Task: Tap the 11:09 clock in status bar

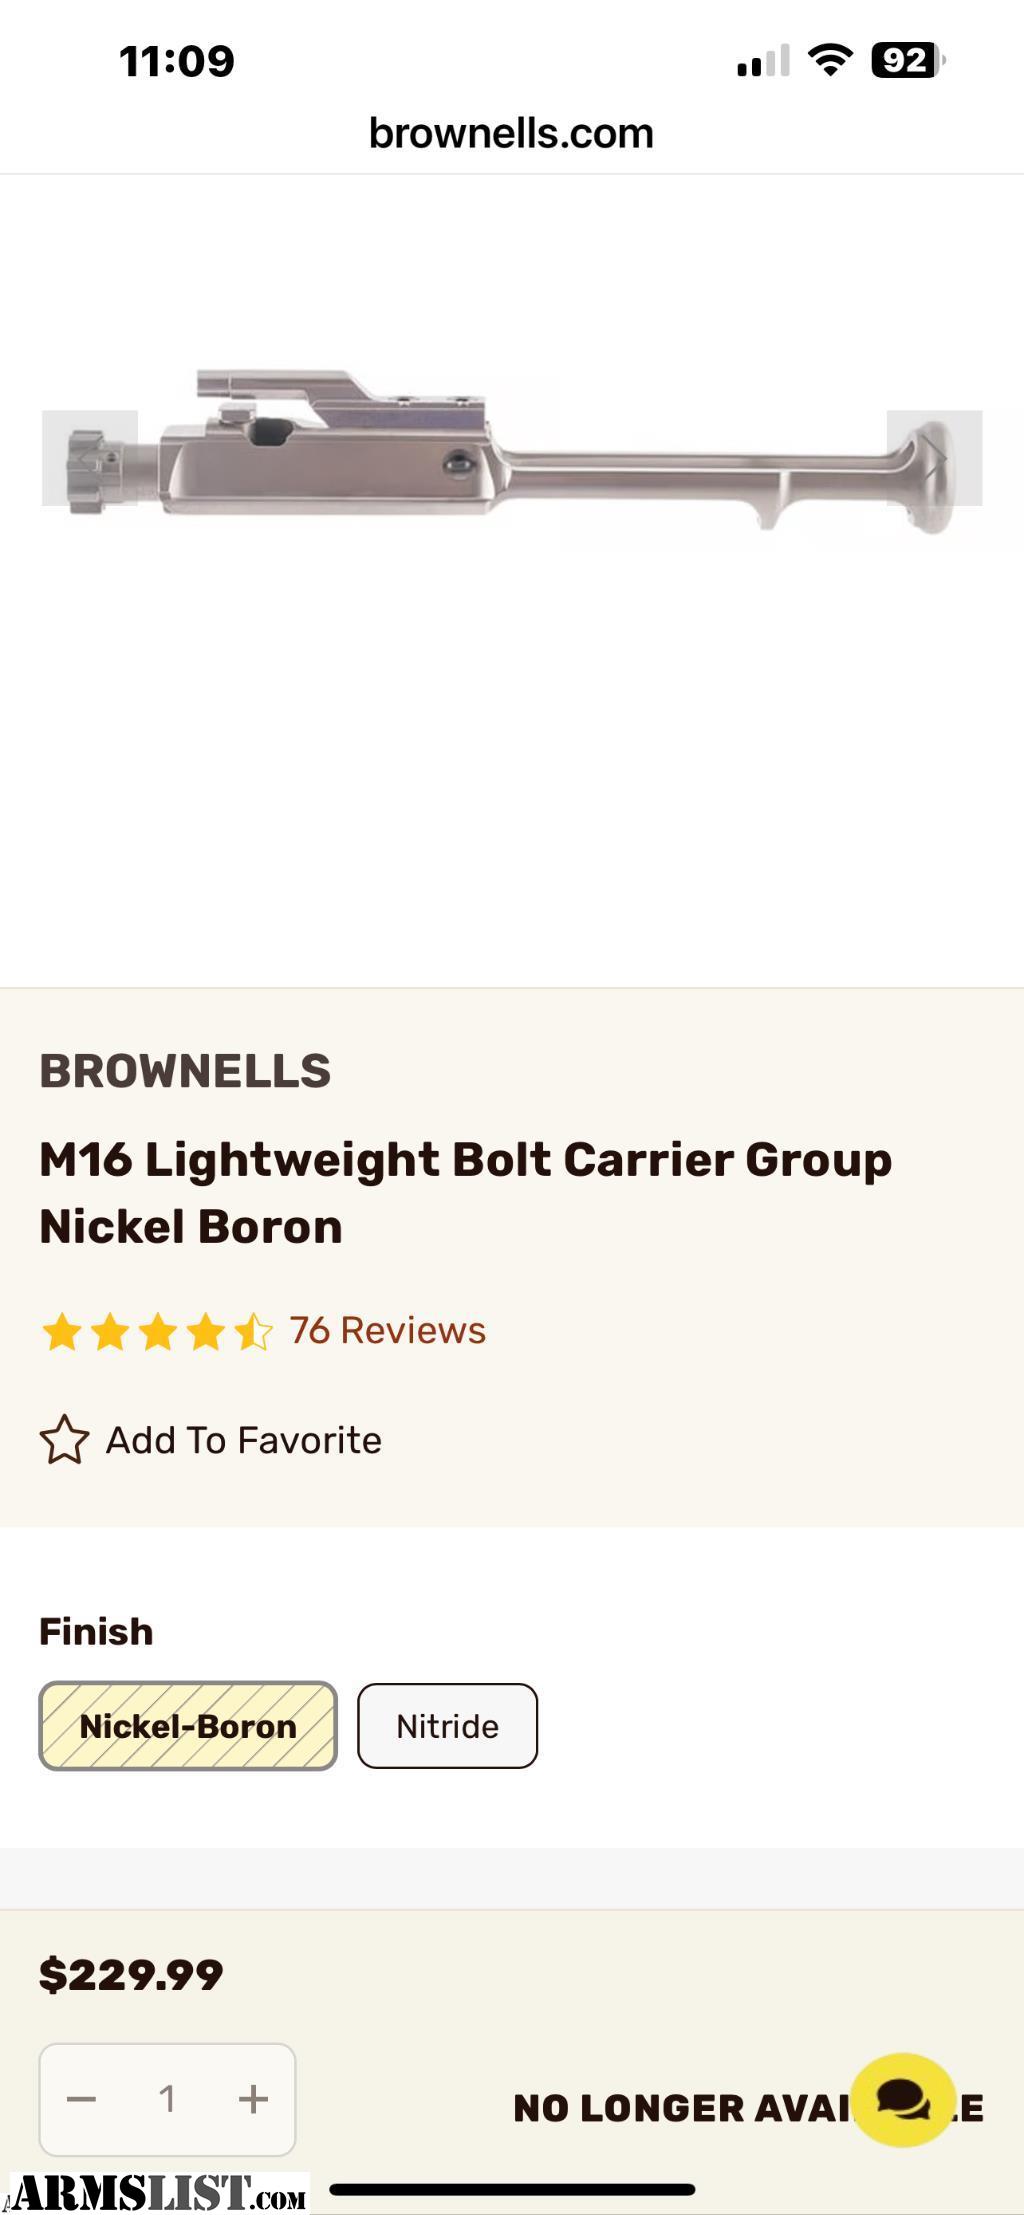Action: [x=177, y=61]
